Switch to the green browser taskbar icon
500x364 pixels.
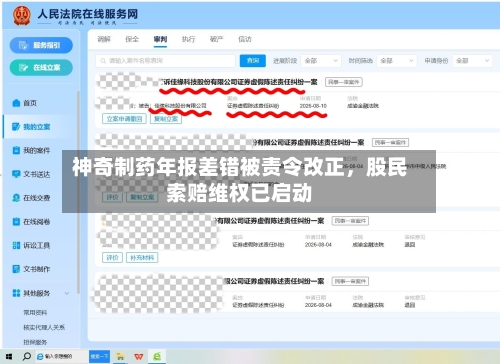click(157, 357)
